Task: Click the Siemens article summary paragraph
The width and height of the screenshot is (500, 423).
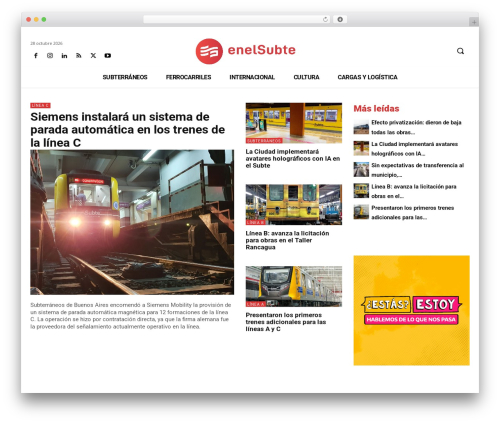Action: pos(131,316)
